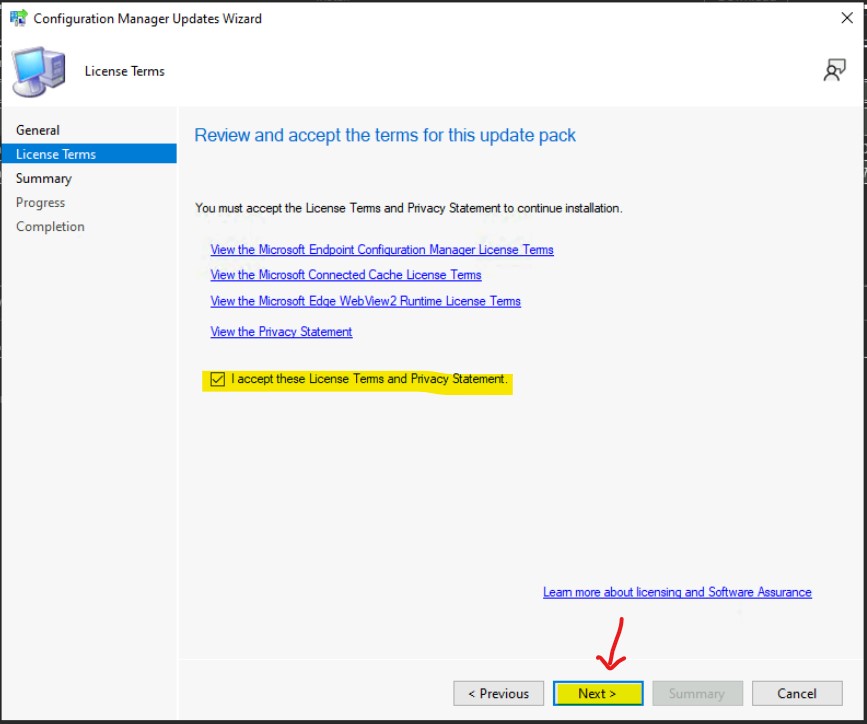This screenshot has height=724, width=867.
Task: Close the Configuration Manager Updates Wizard window
Action: pyautogui.click(x=847, y=18)
